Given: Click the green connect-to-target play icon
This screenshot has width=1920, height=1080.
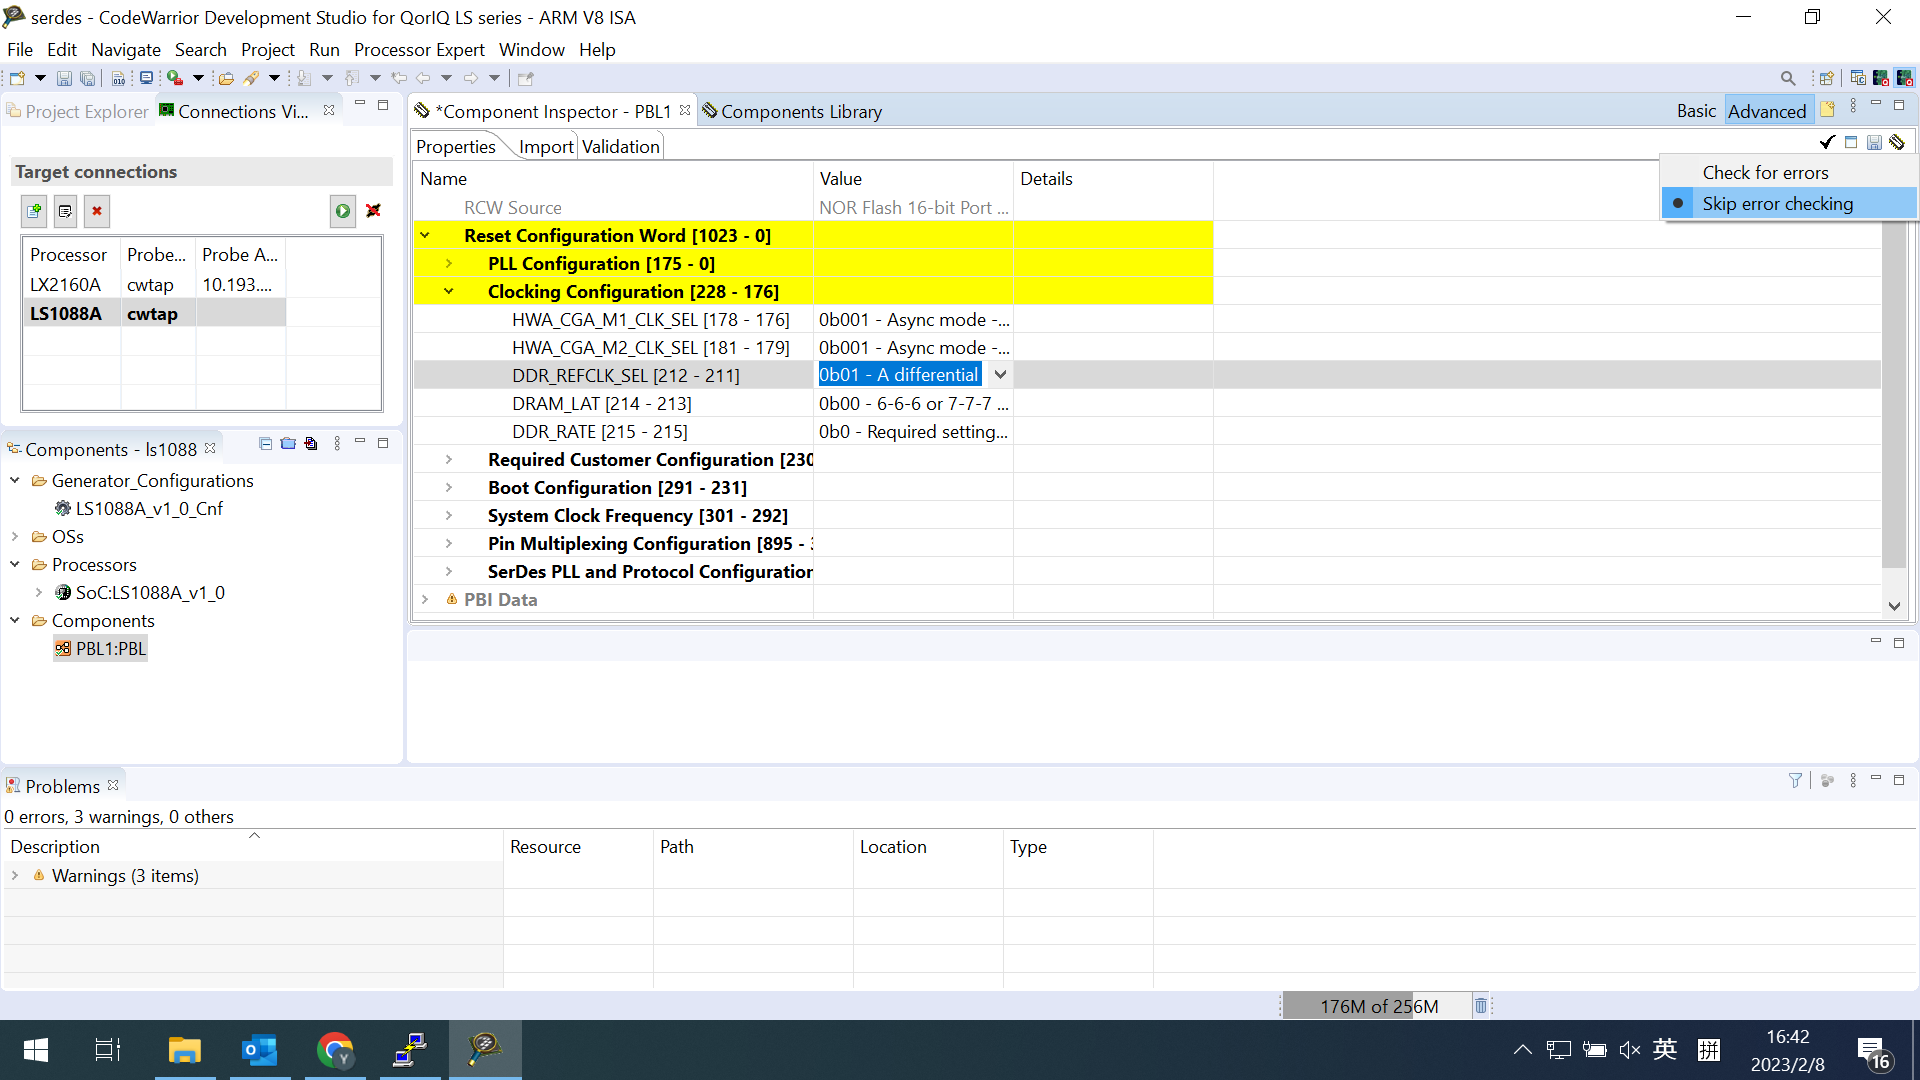Looking at the screenshot, I should tap(343, 211).
